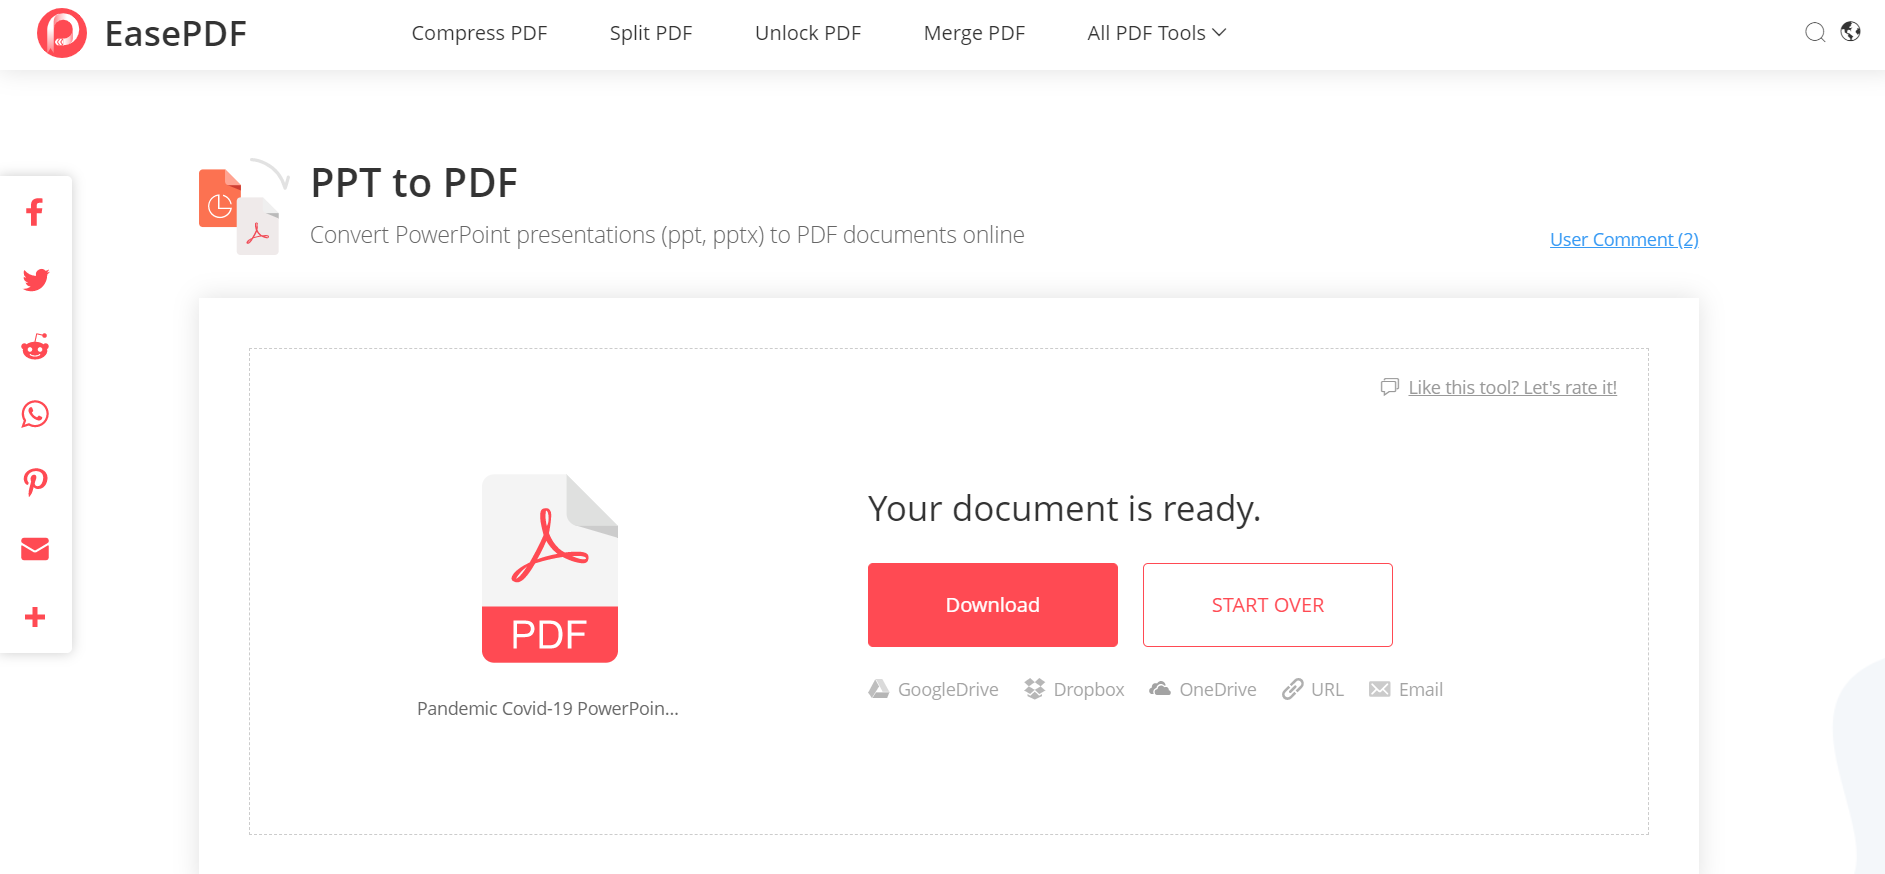
Task: Save converted file to Dropbox
Action: 1075,689
